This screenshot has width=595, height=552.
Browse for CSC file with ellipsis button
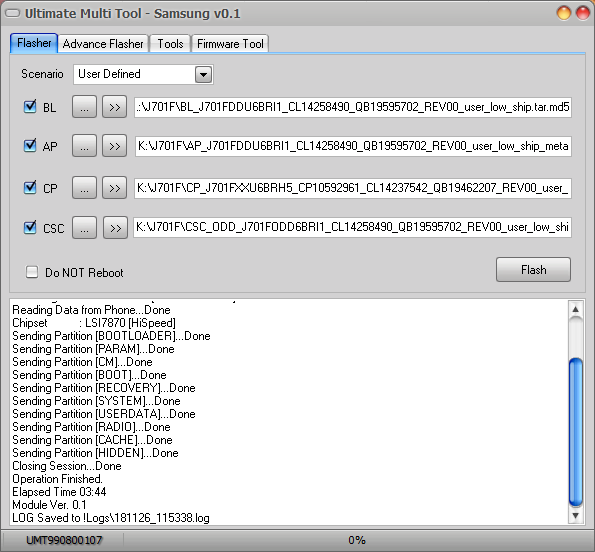pos(84,228)
